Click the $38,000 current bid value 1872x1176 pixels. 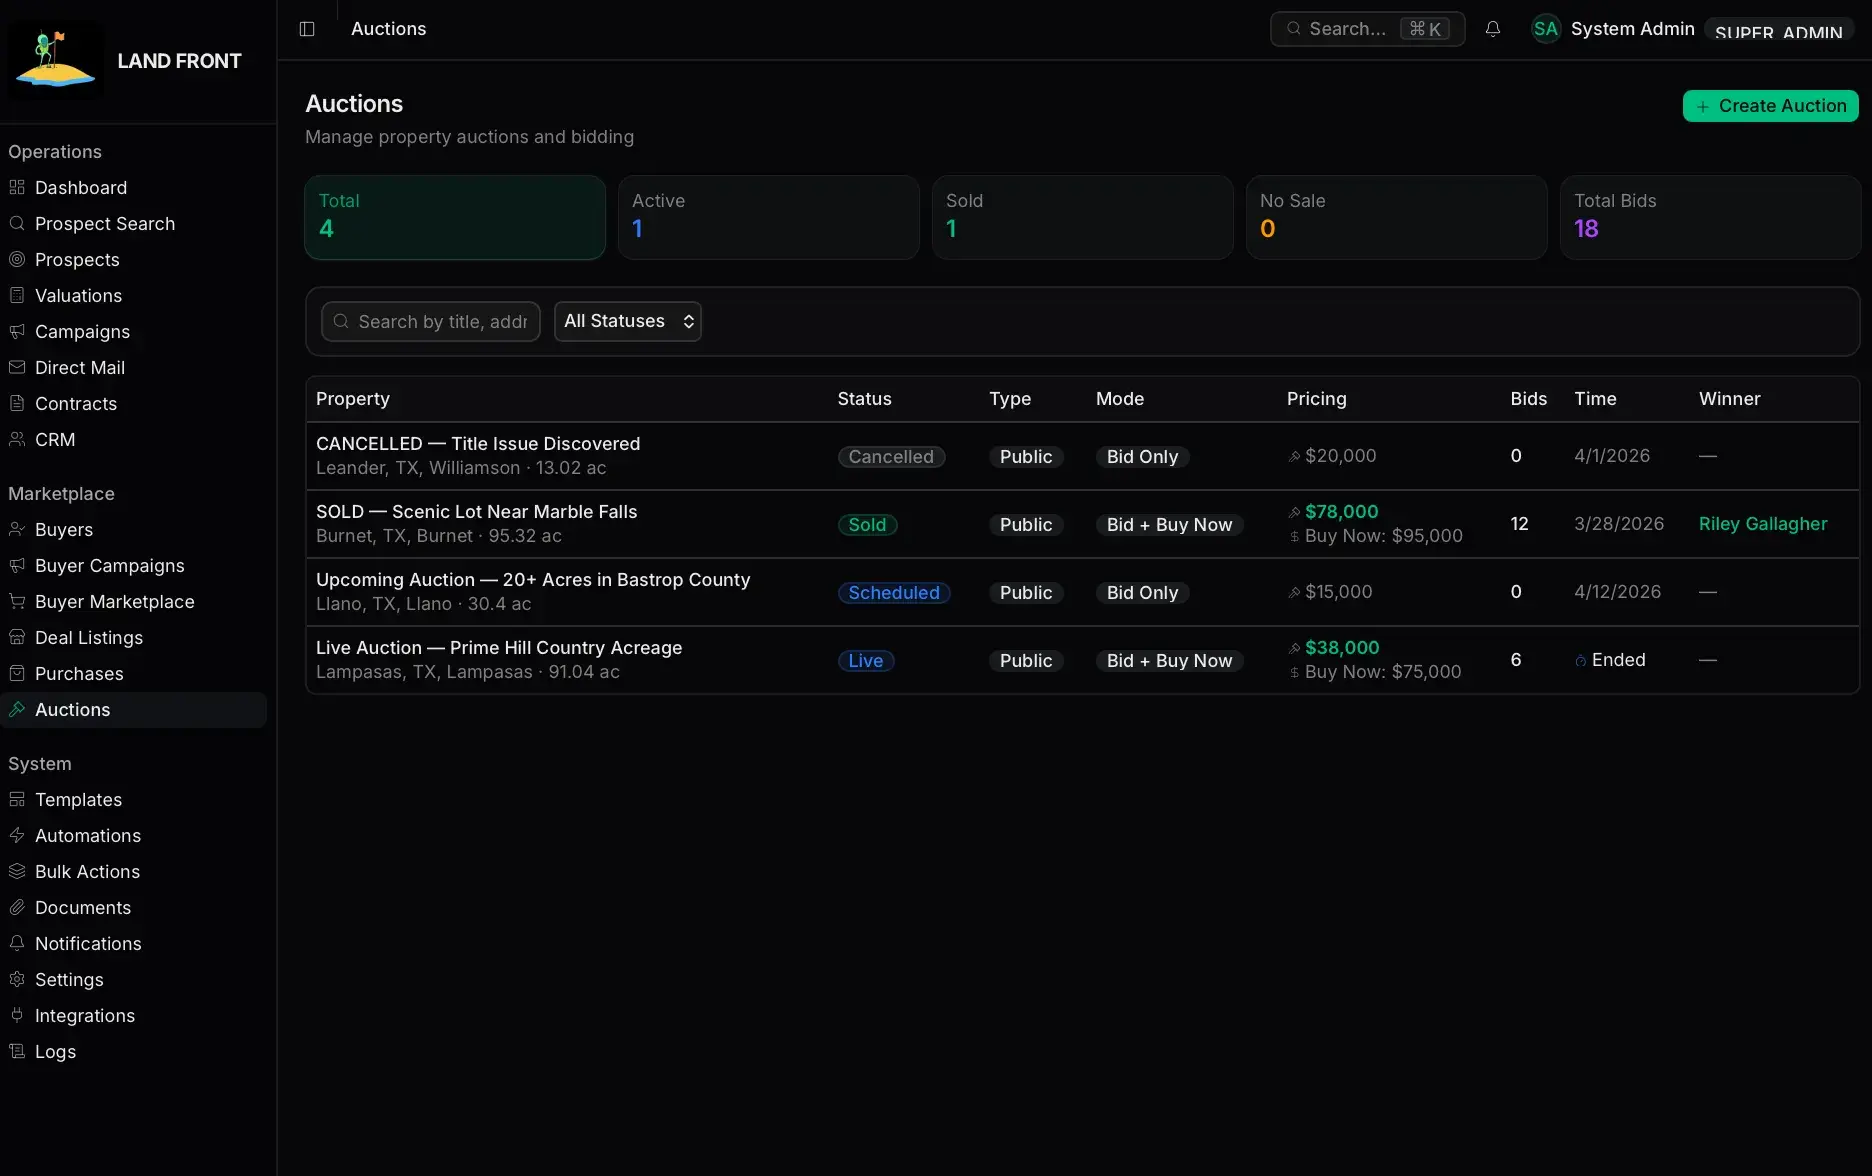point(1341,647)
